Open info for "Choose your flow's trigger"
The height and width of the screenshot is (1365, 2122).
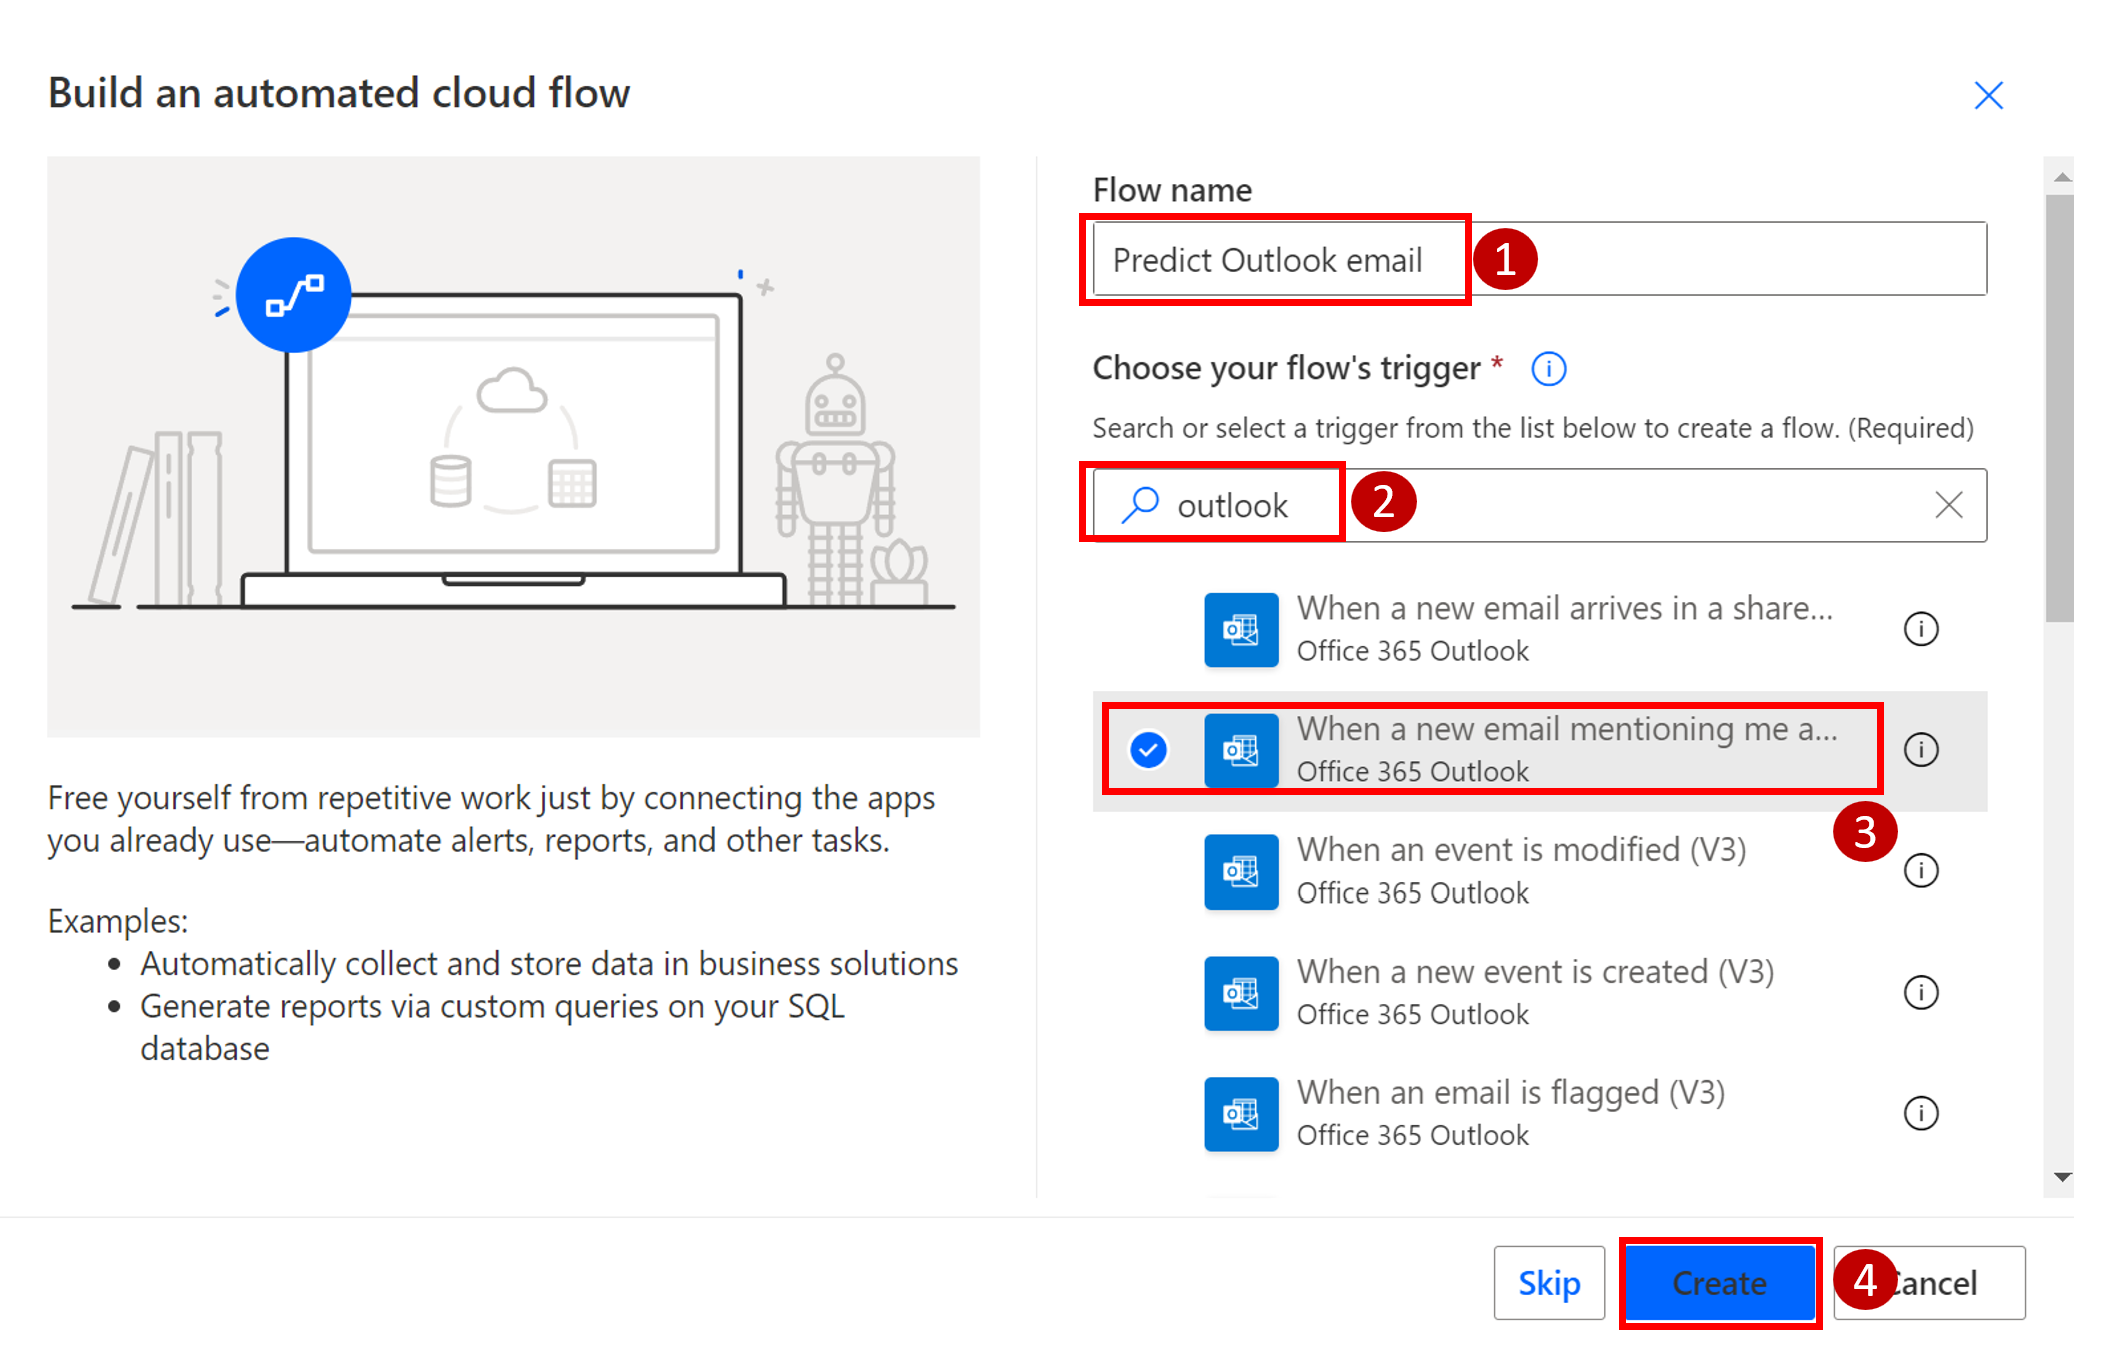coord(1547,368)
